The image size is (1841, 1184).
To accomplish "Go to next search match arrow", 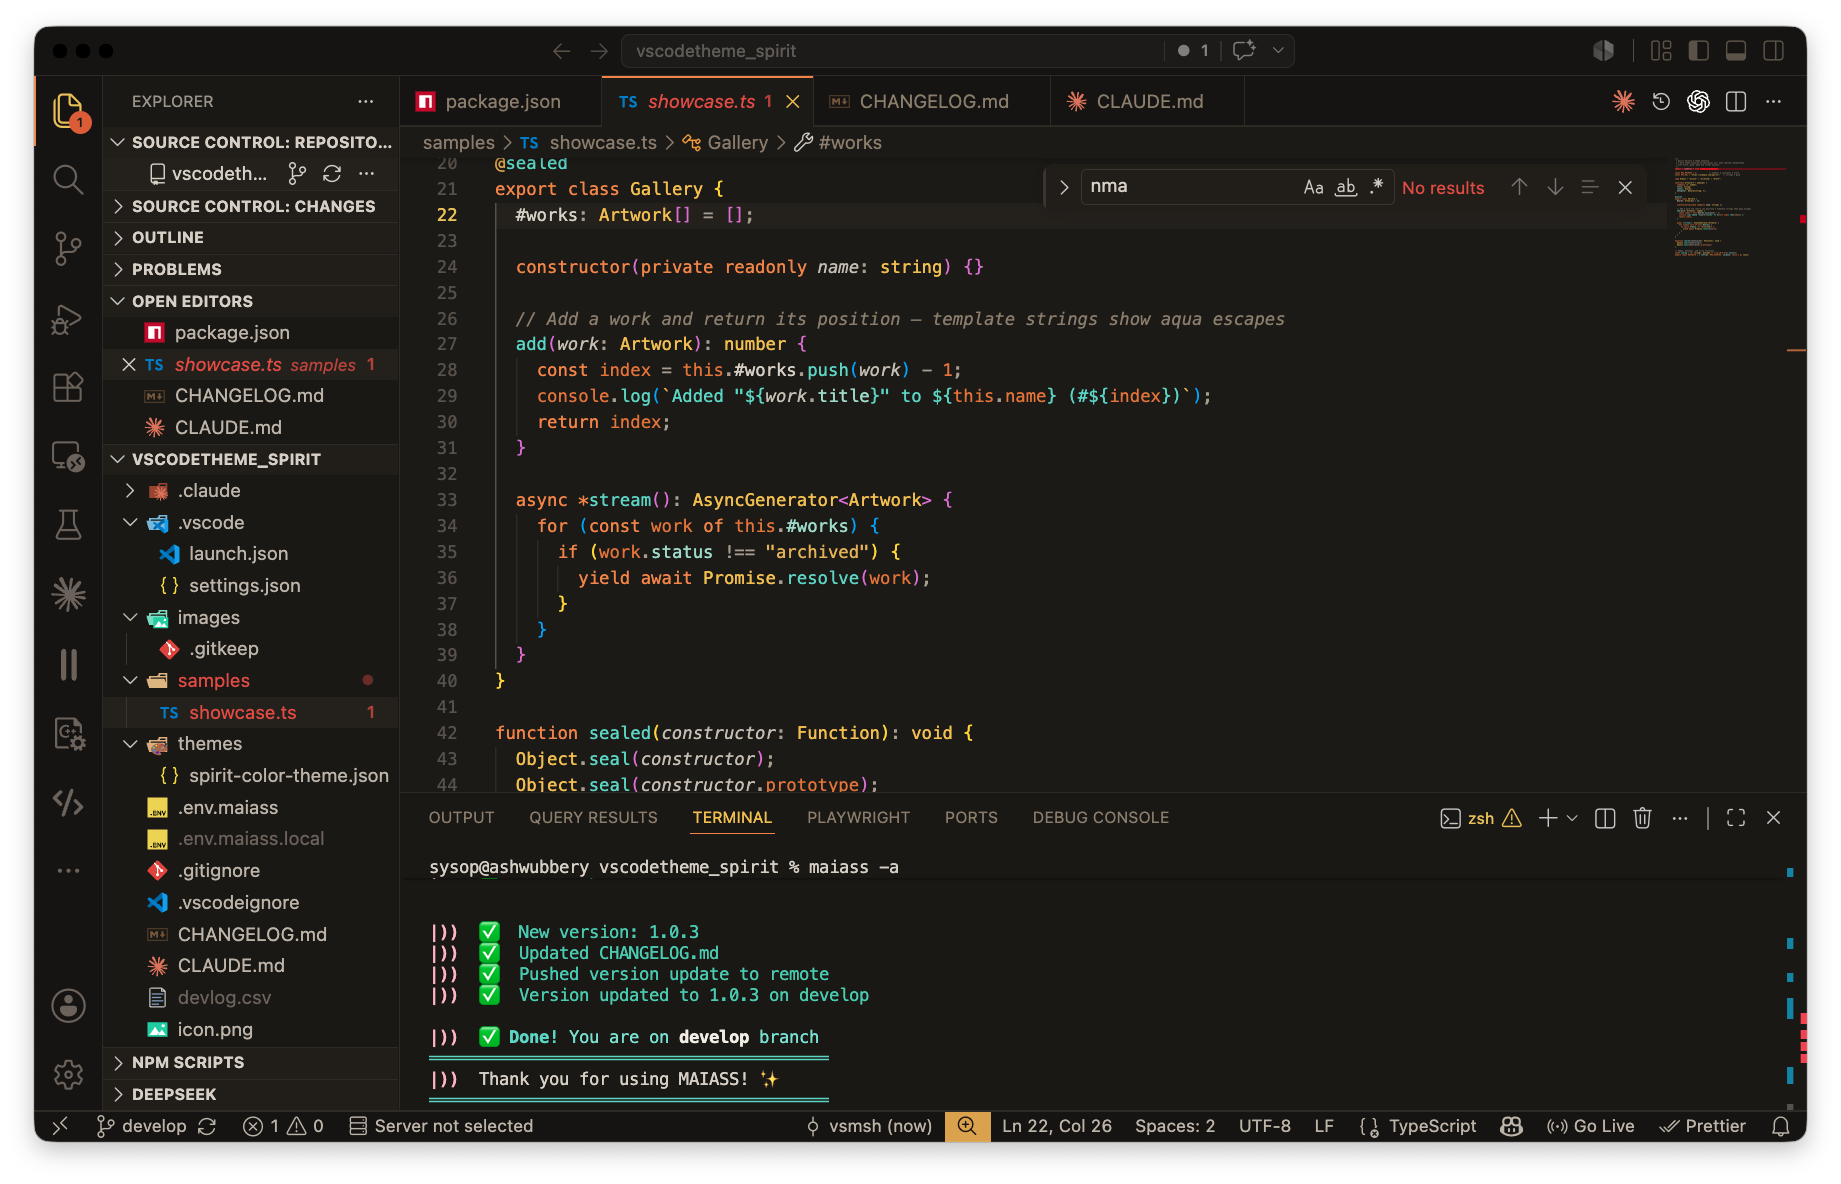I will tap(1555, 187).
